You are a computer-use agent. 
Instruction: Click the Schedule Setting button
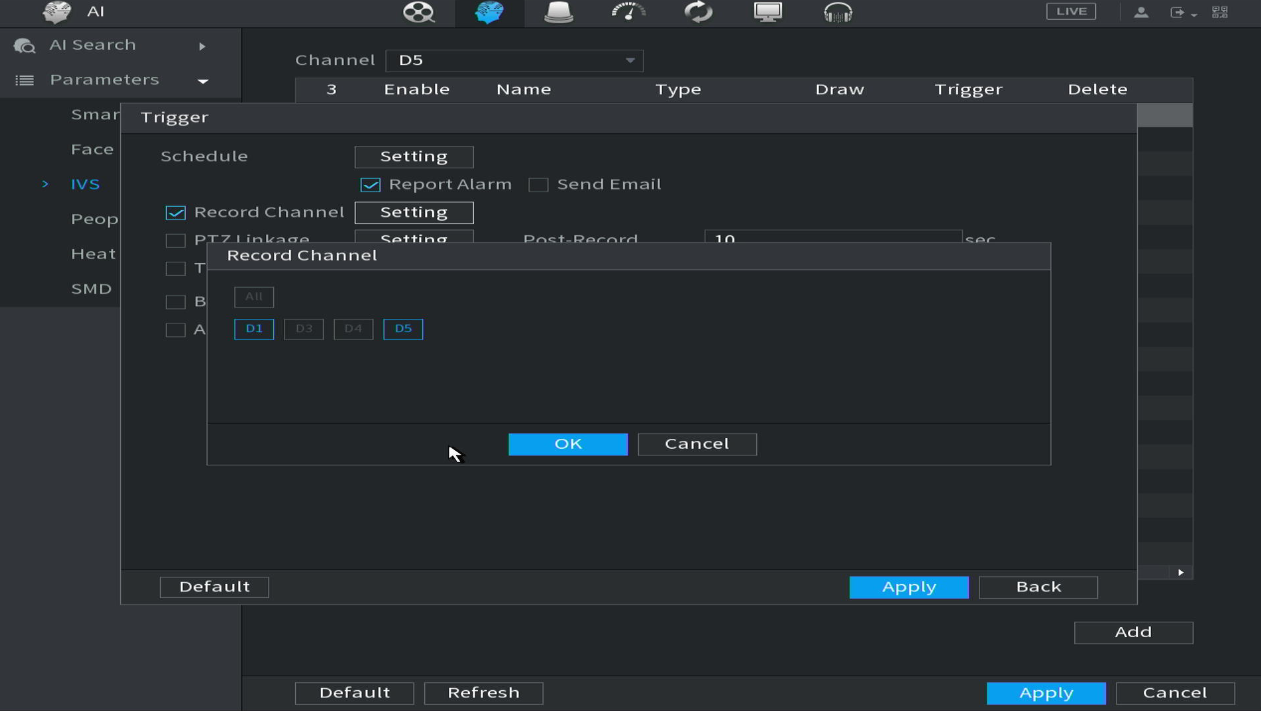click(x=414, y=157)
